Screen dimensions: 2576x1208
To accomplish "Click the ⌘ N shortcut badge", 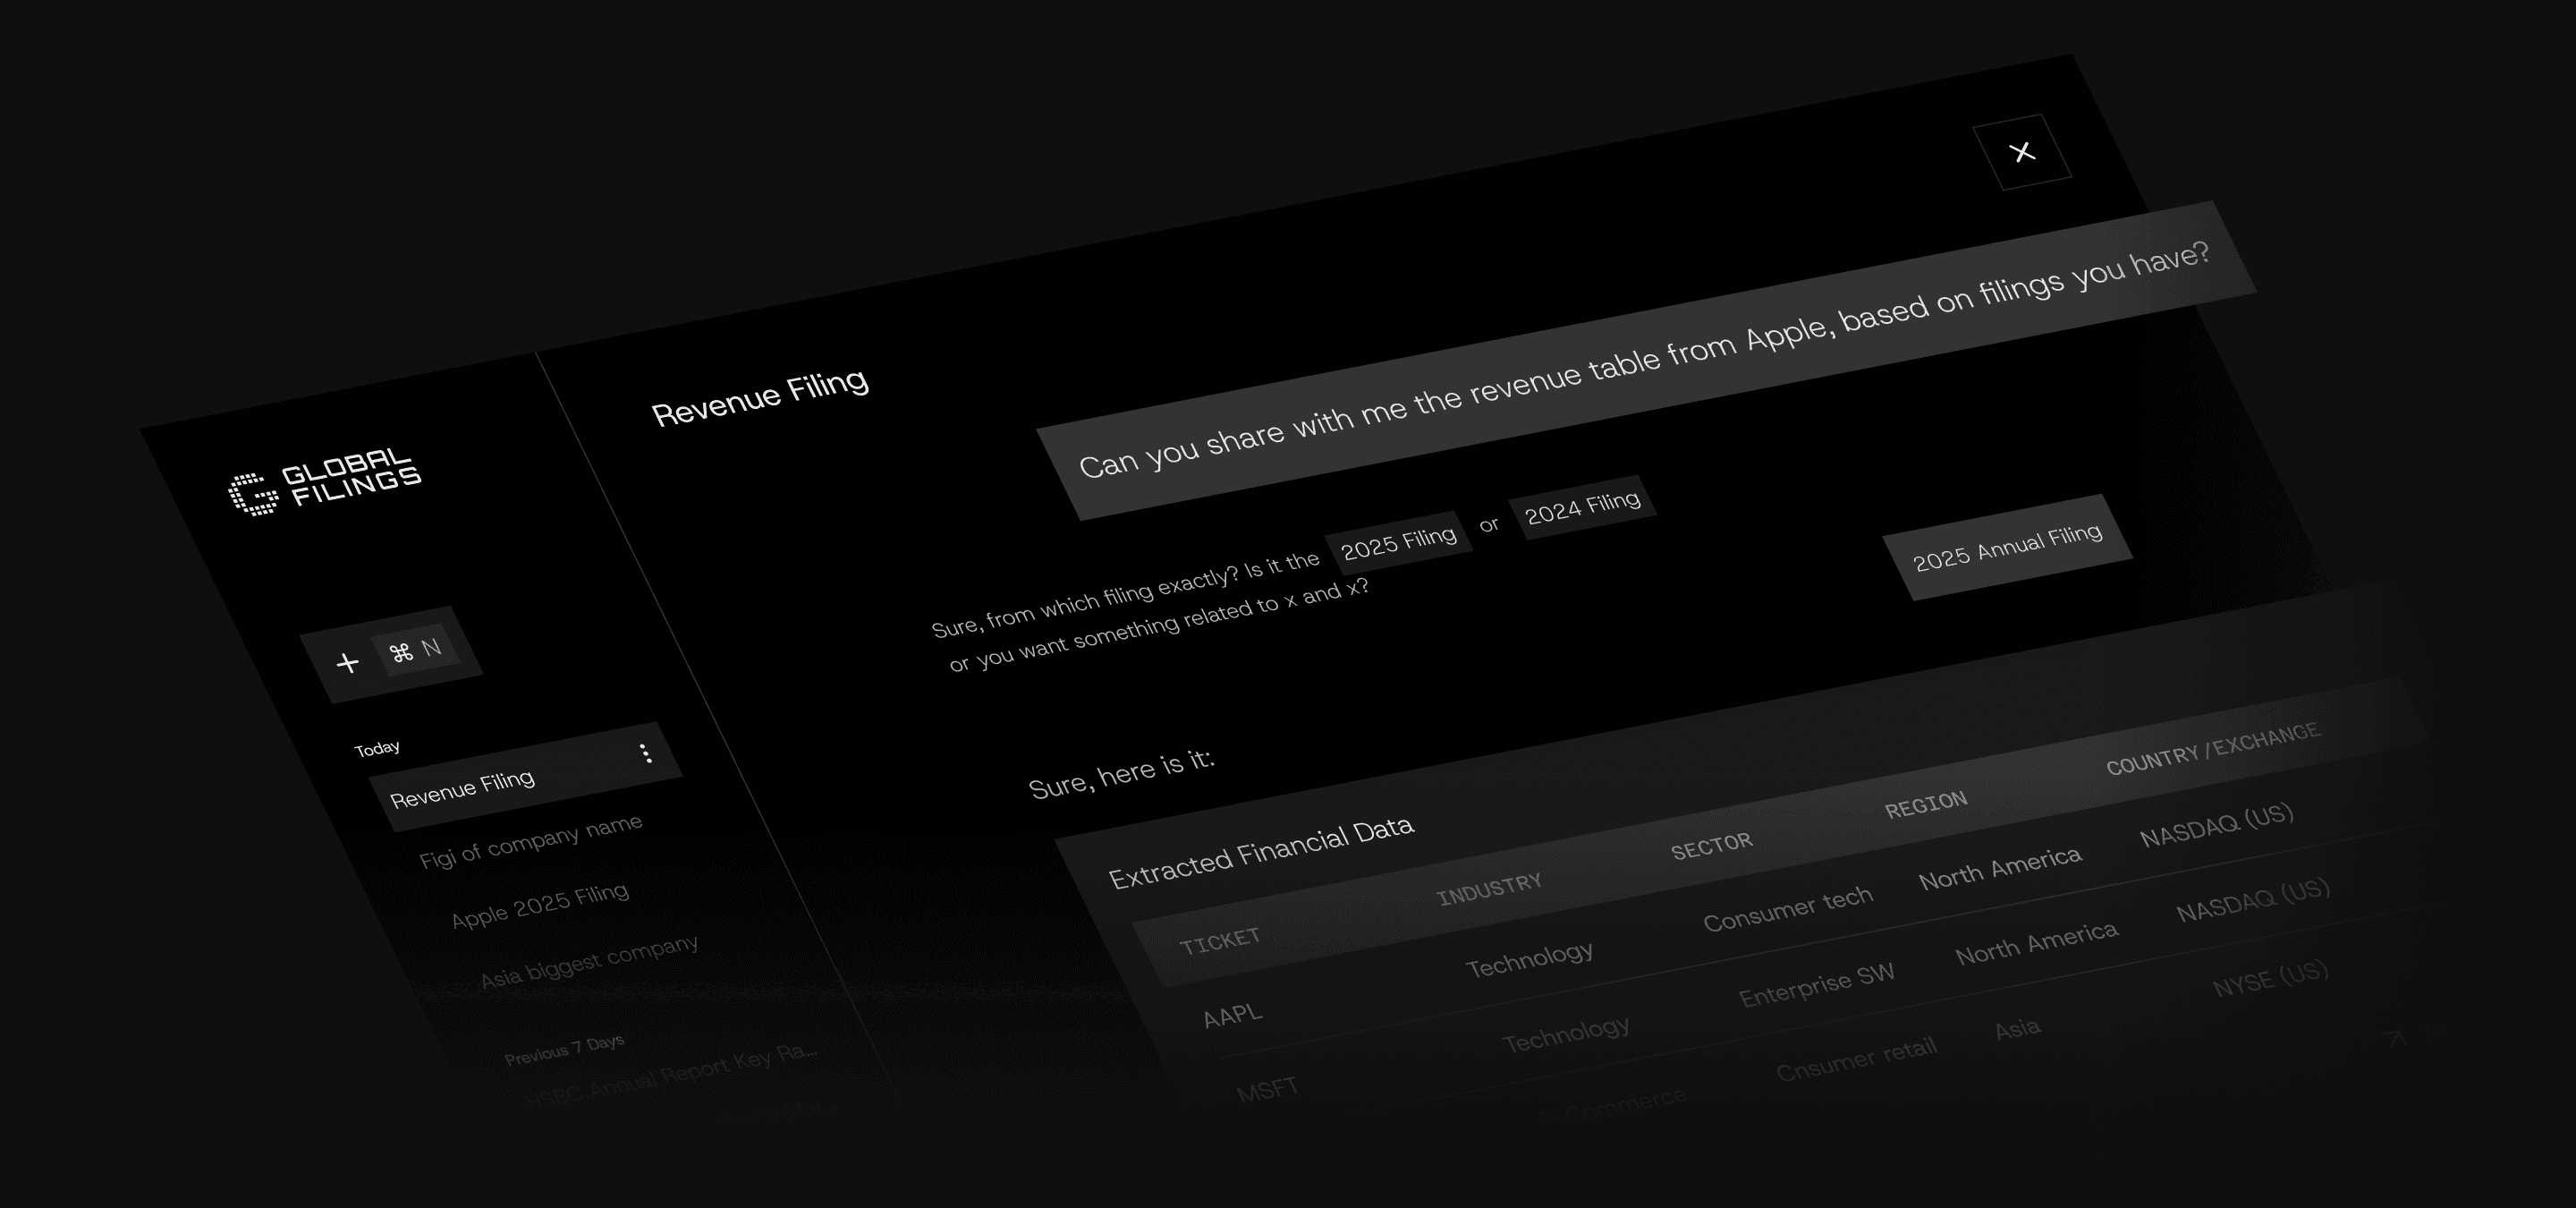I will click(416, 651).
